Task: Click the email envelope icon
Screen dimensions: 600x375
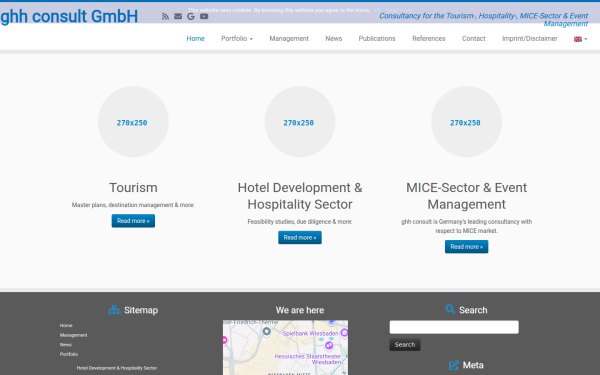Action: pyautogui.click(x=178, y=16)
